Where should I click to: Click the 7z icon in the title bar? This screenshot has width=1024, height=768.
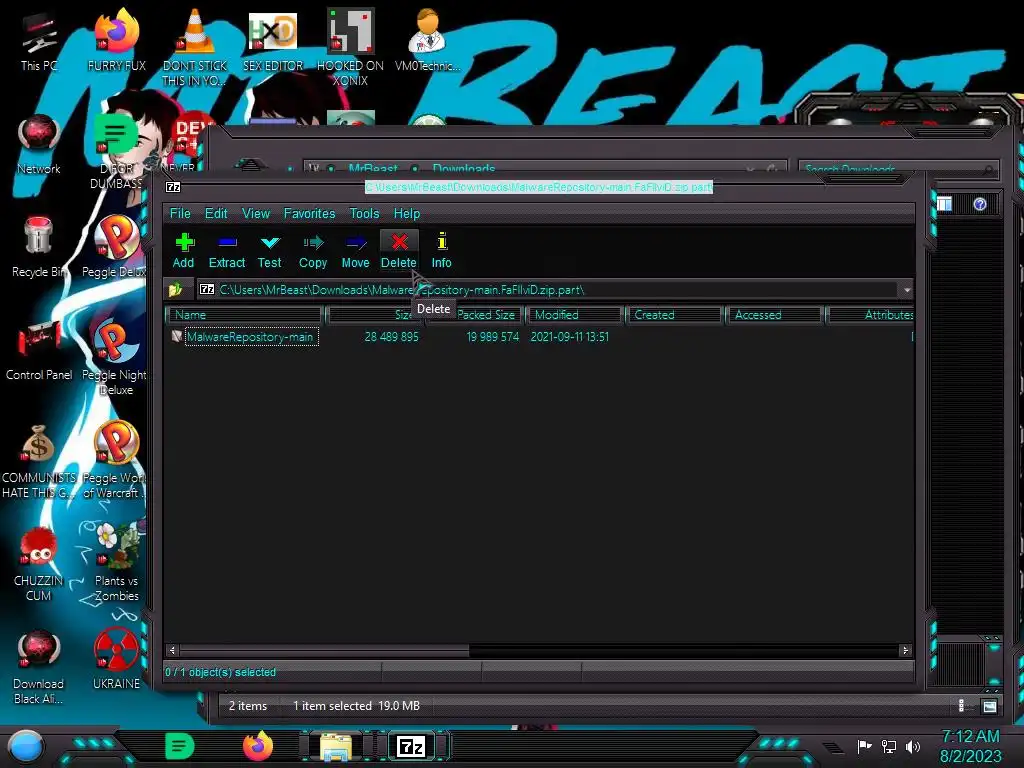tap(173, 187)
